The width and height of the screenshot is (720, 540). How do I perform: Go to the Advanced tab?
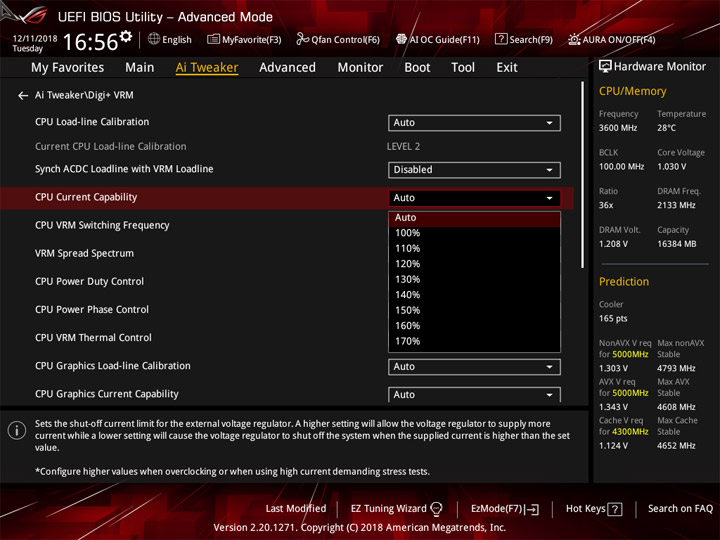click(x=287, y=68)
